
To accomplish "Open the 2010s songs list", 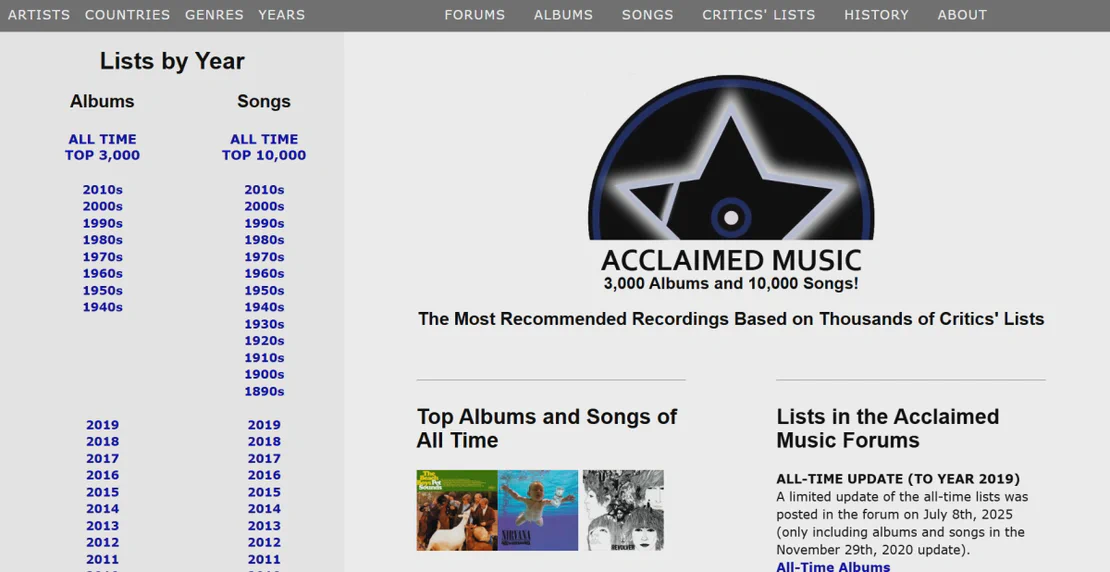I will [264, 190].
